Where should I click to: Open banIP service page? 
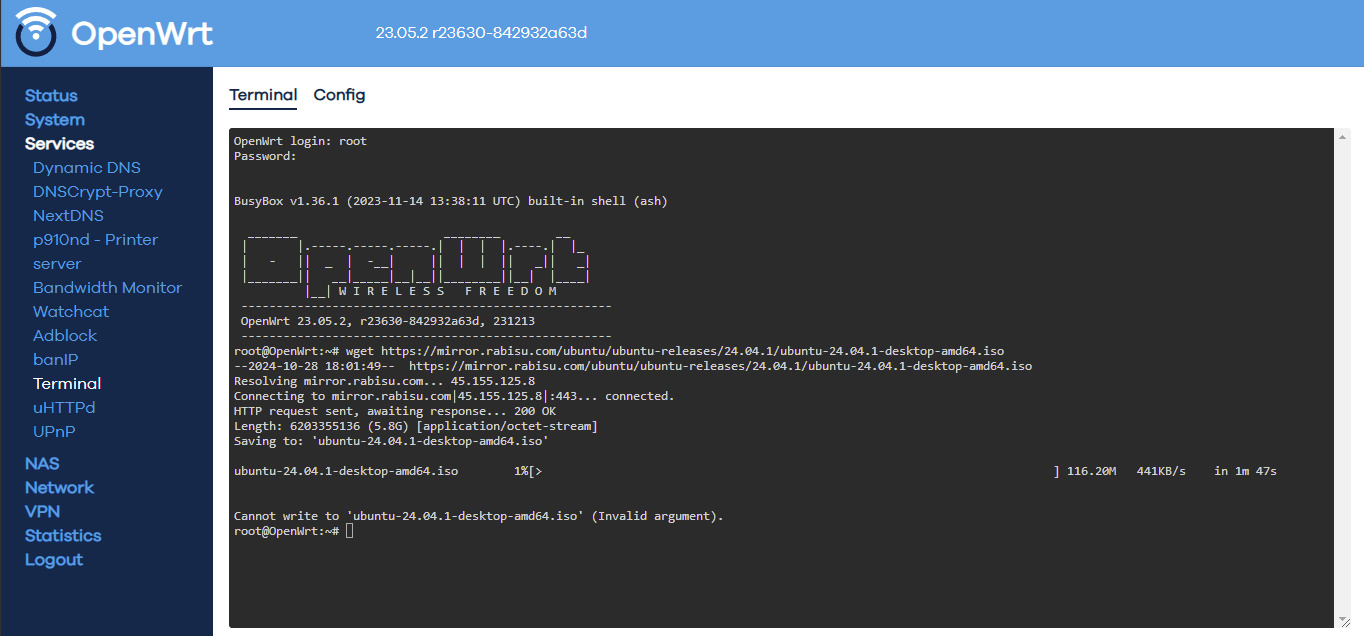click(x=55, y=360)
